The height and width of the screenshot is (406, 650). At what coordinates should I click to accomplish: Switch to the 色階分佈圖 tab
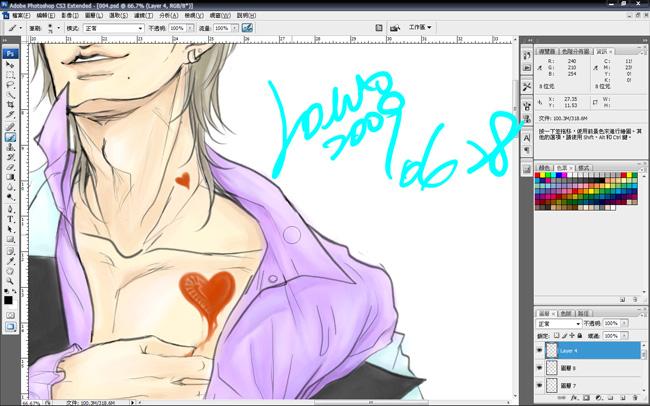pos(575,51)
